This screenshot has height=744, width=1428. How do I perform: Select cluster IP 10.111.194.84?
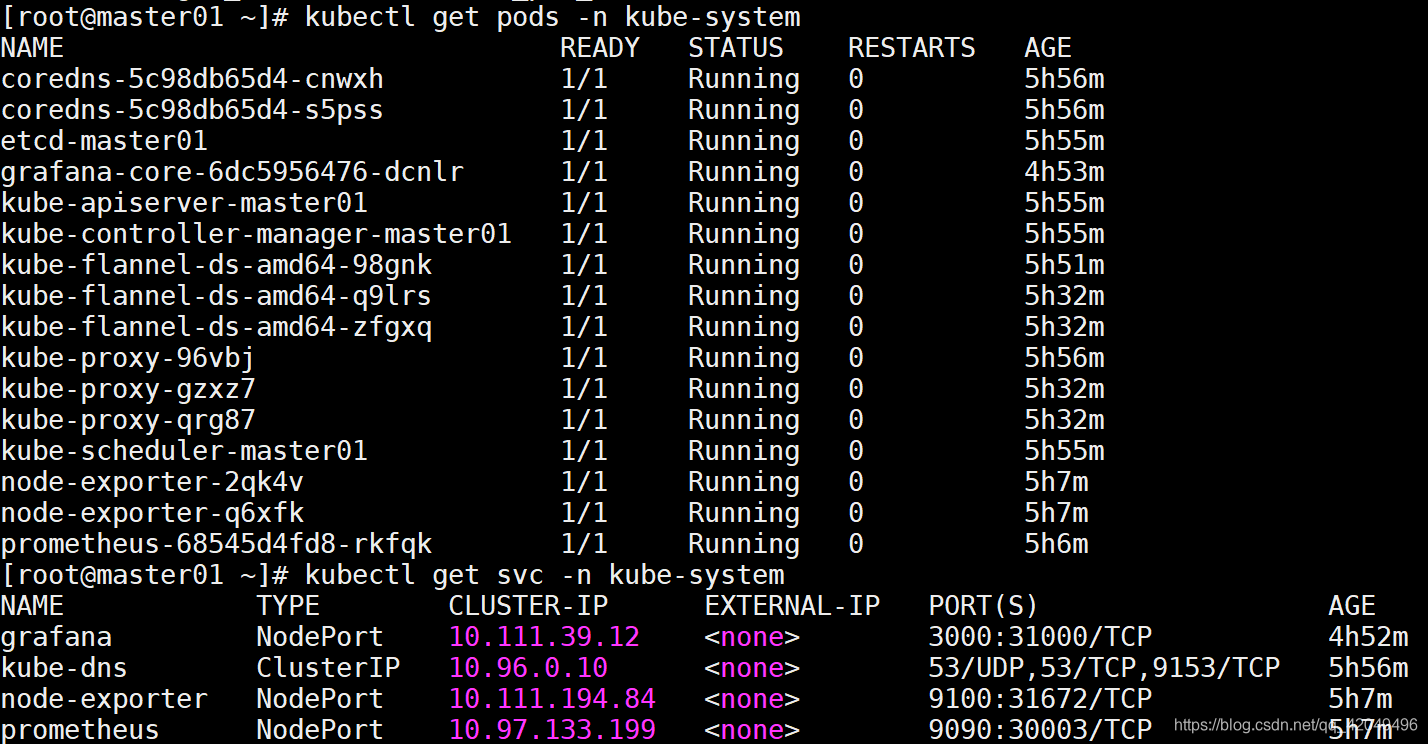coord(552,699)
